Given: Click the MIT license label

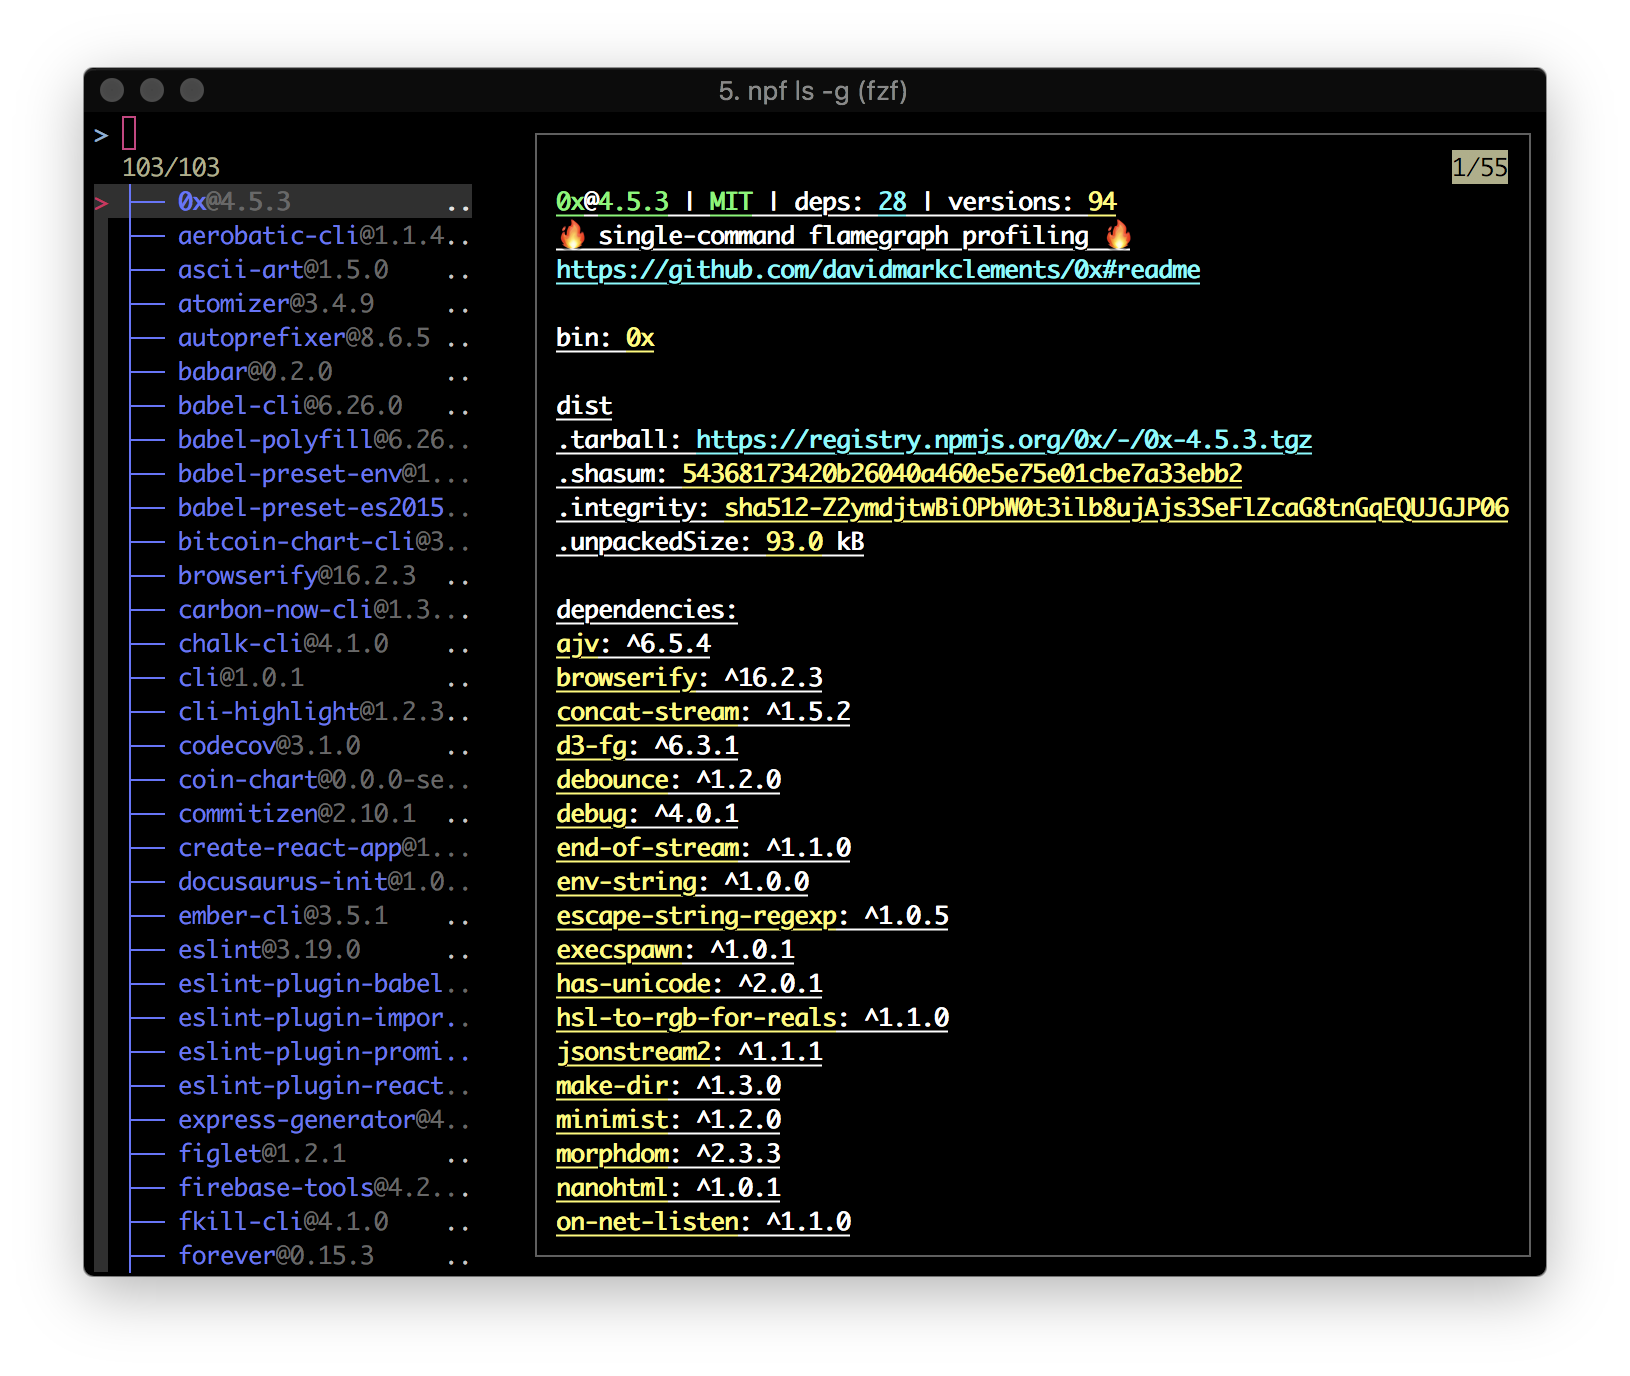Looking at the screenshot, I should point(731,202).
